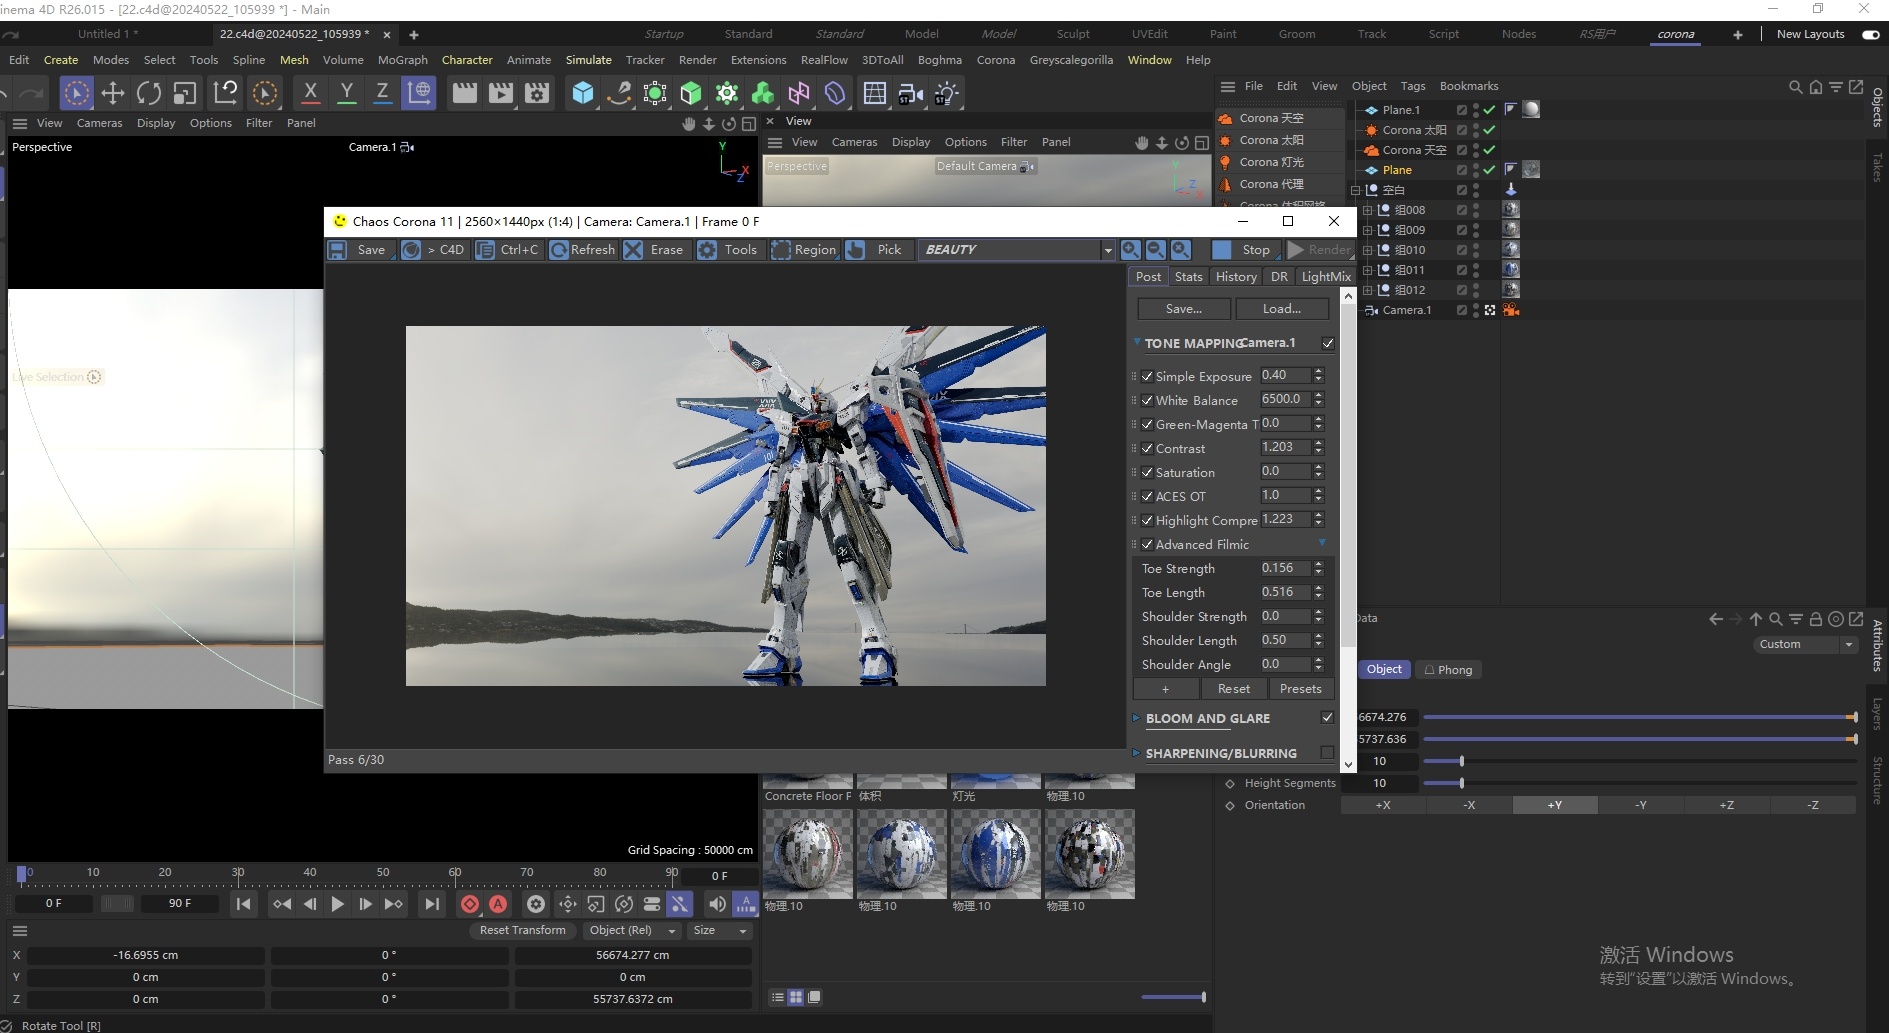
Task: Expand the BLOOM AND GLARE section
Action: (x=1136, y=718)
